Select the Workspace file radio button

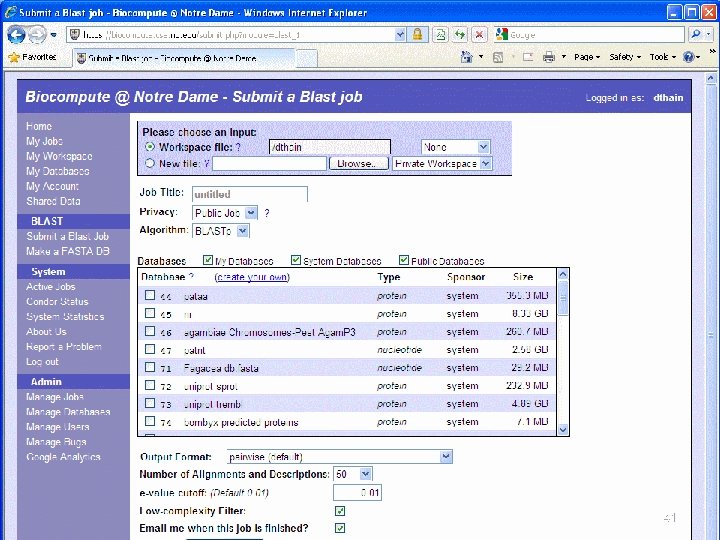coord(150,147)
